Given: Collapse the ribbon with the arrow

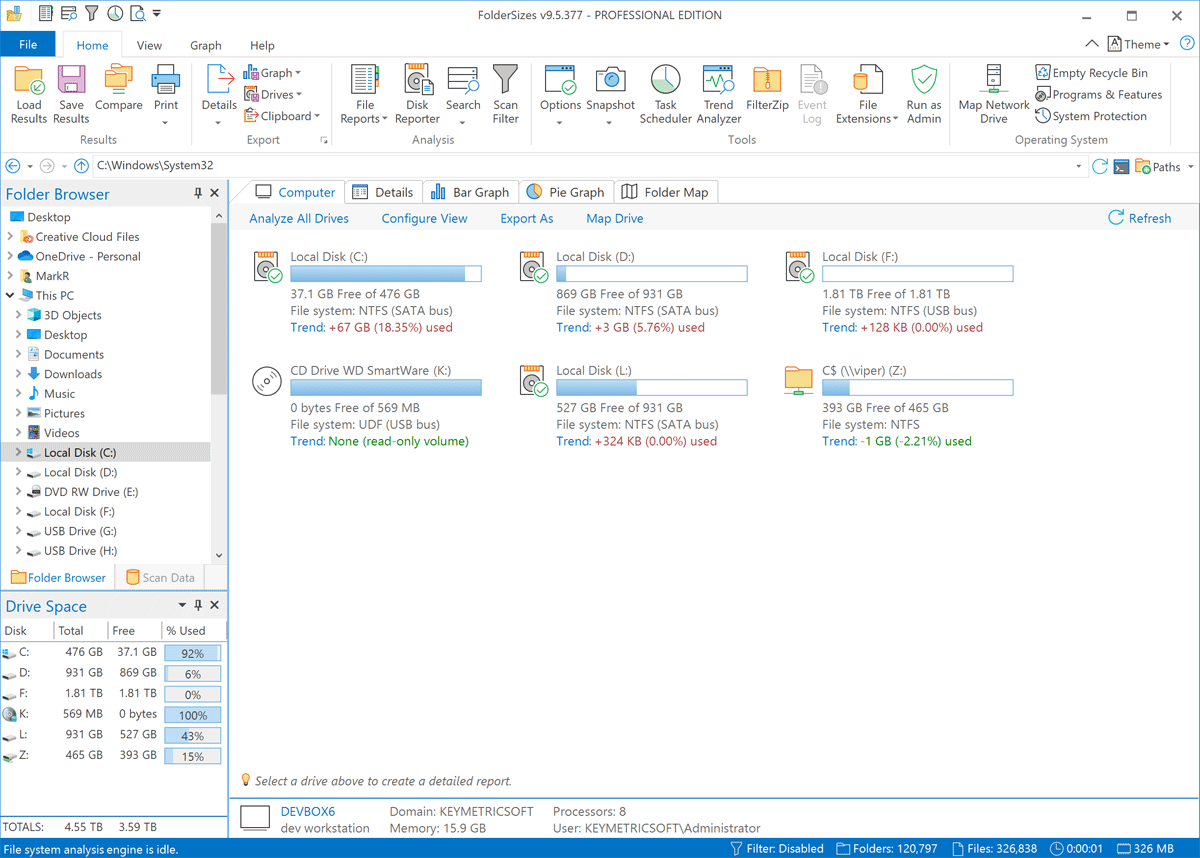Looking at the screenshot, I should click(x=1091, y=44).
